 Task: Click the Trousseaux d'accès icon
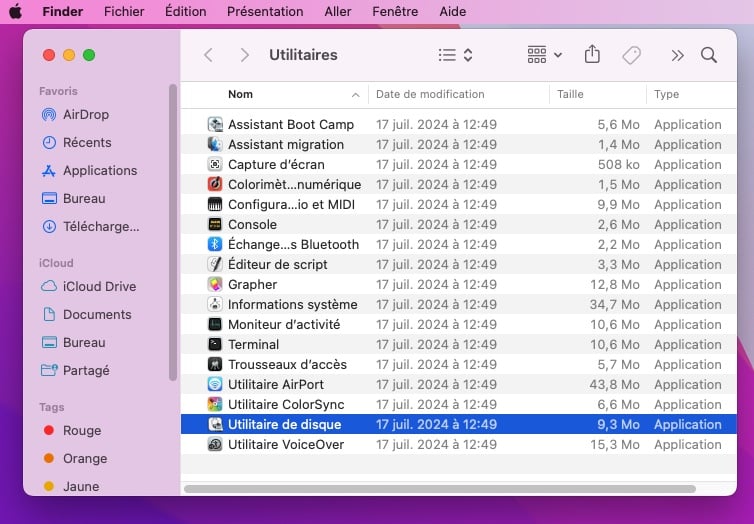point(215,364)
